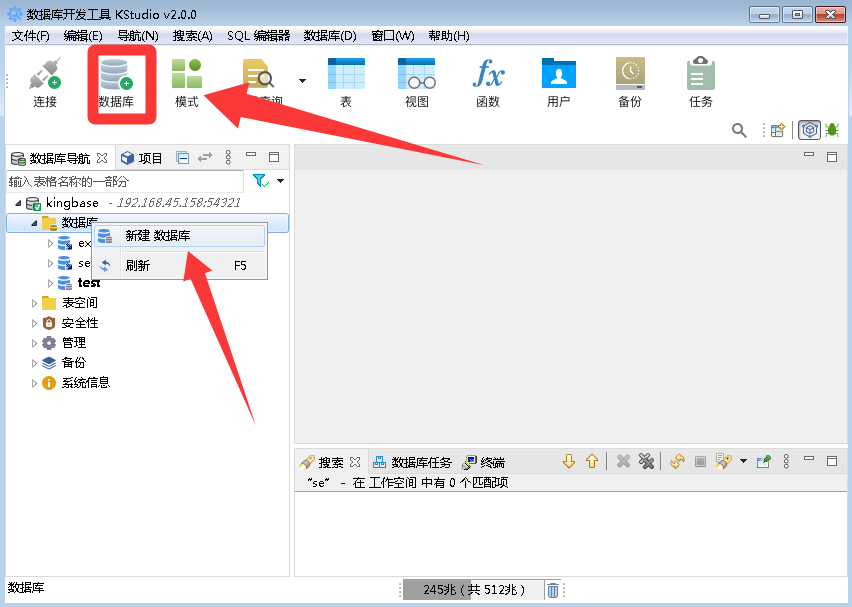The height and width of the screenshot is (607, 852).
Task: Close the 数据库导航 tab X
Action: 102,158
